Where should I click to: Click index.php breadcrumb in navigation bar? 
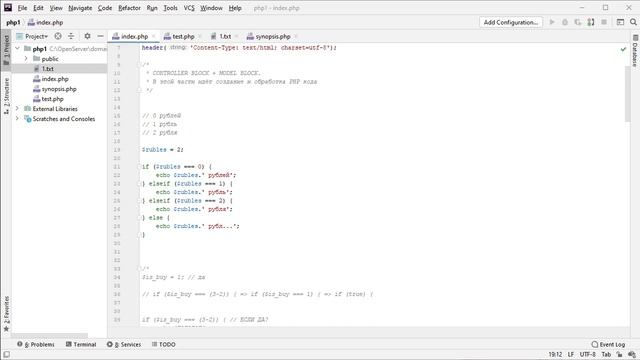tap(45, 22)
